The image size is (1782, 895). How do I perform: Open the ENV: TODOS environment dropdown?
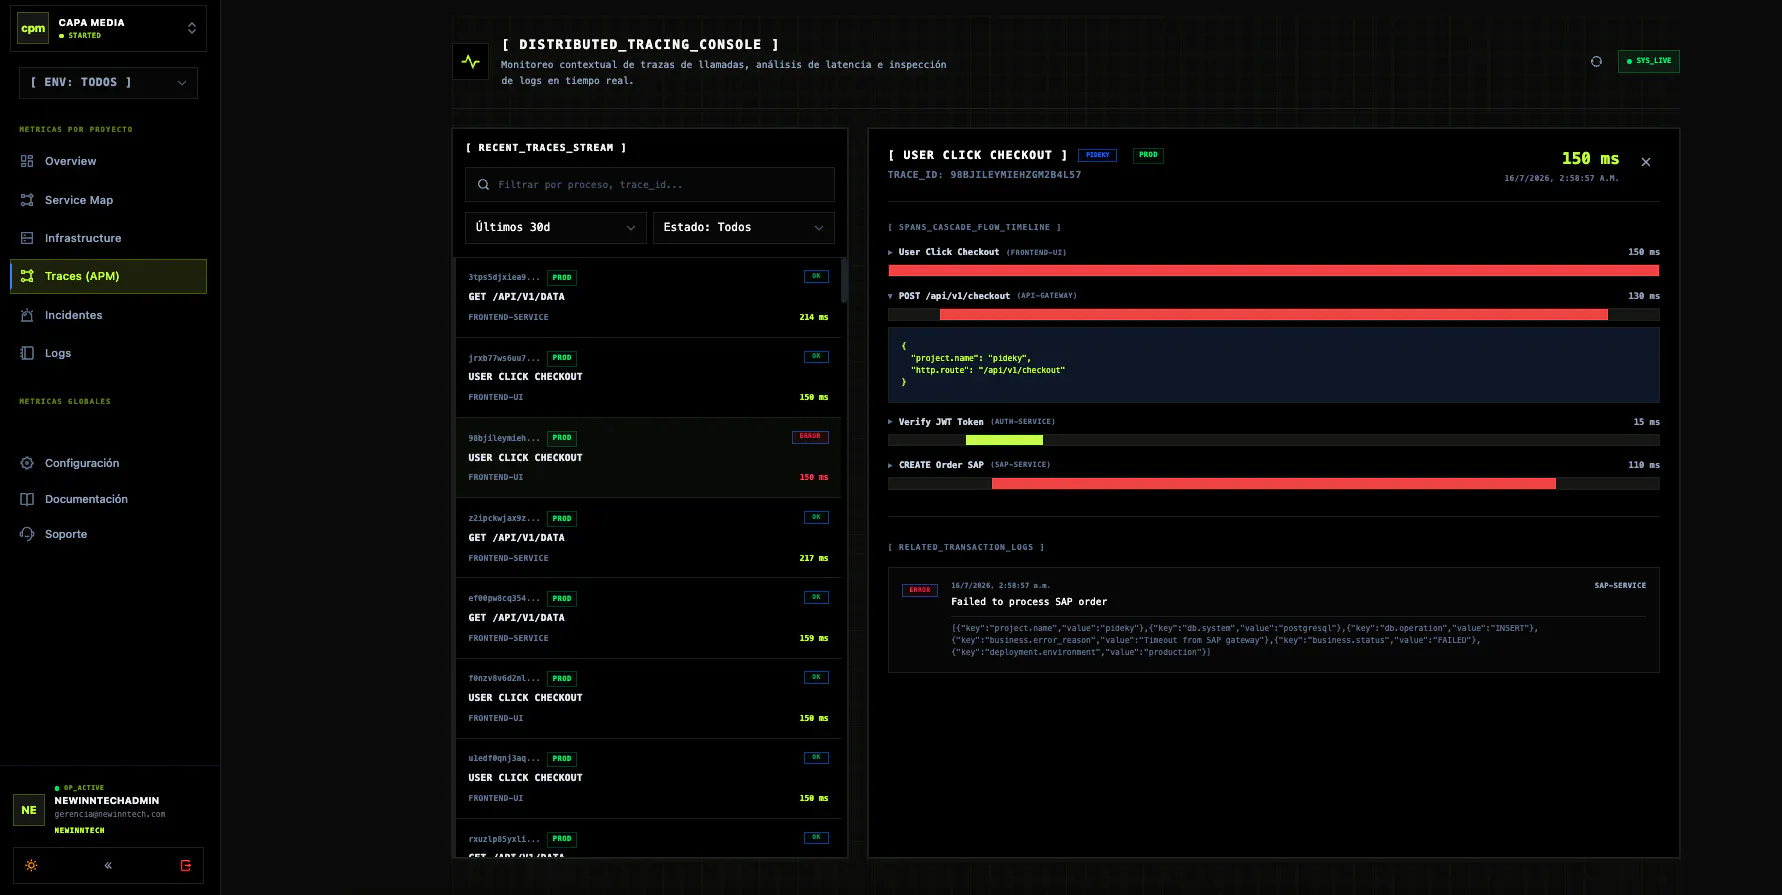tap(108, 83)
